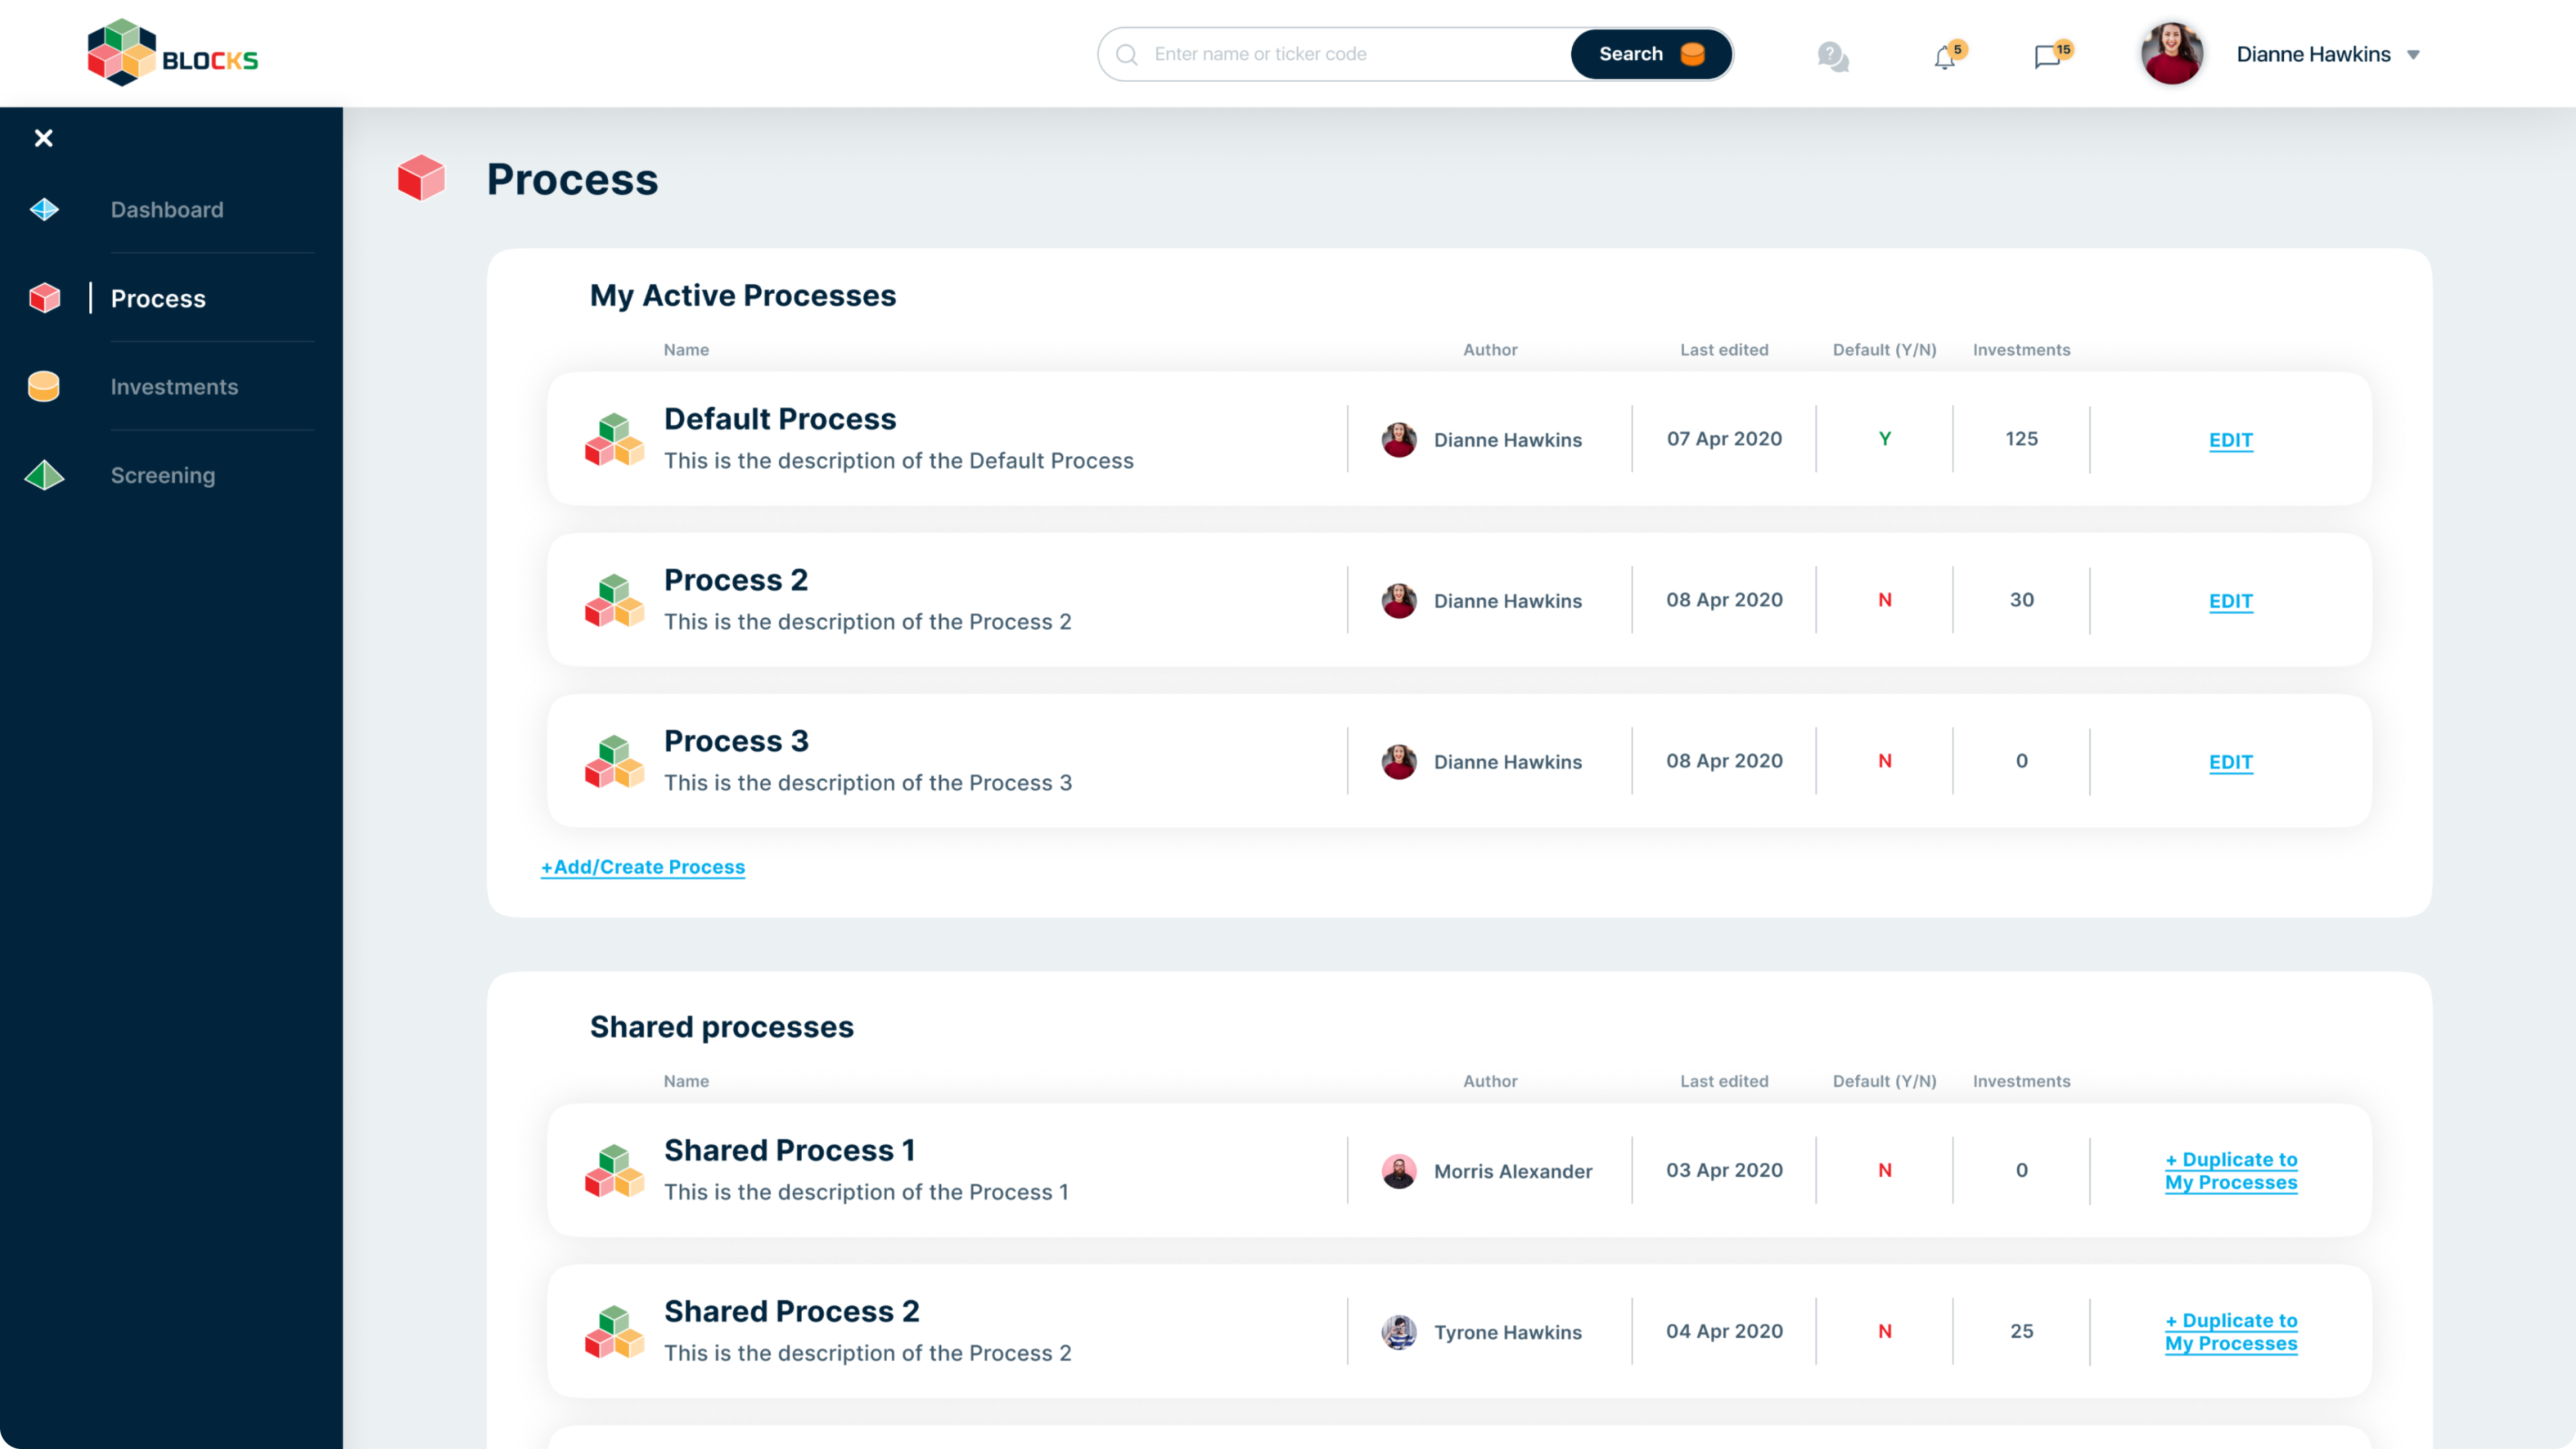Expand user menu dropdown arrow
The image size is (2576, 1449).
[x=2413, y=55]
